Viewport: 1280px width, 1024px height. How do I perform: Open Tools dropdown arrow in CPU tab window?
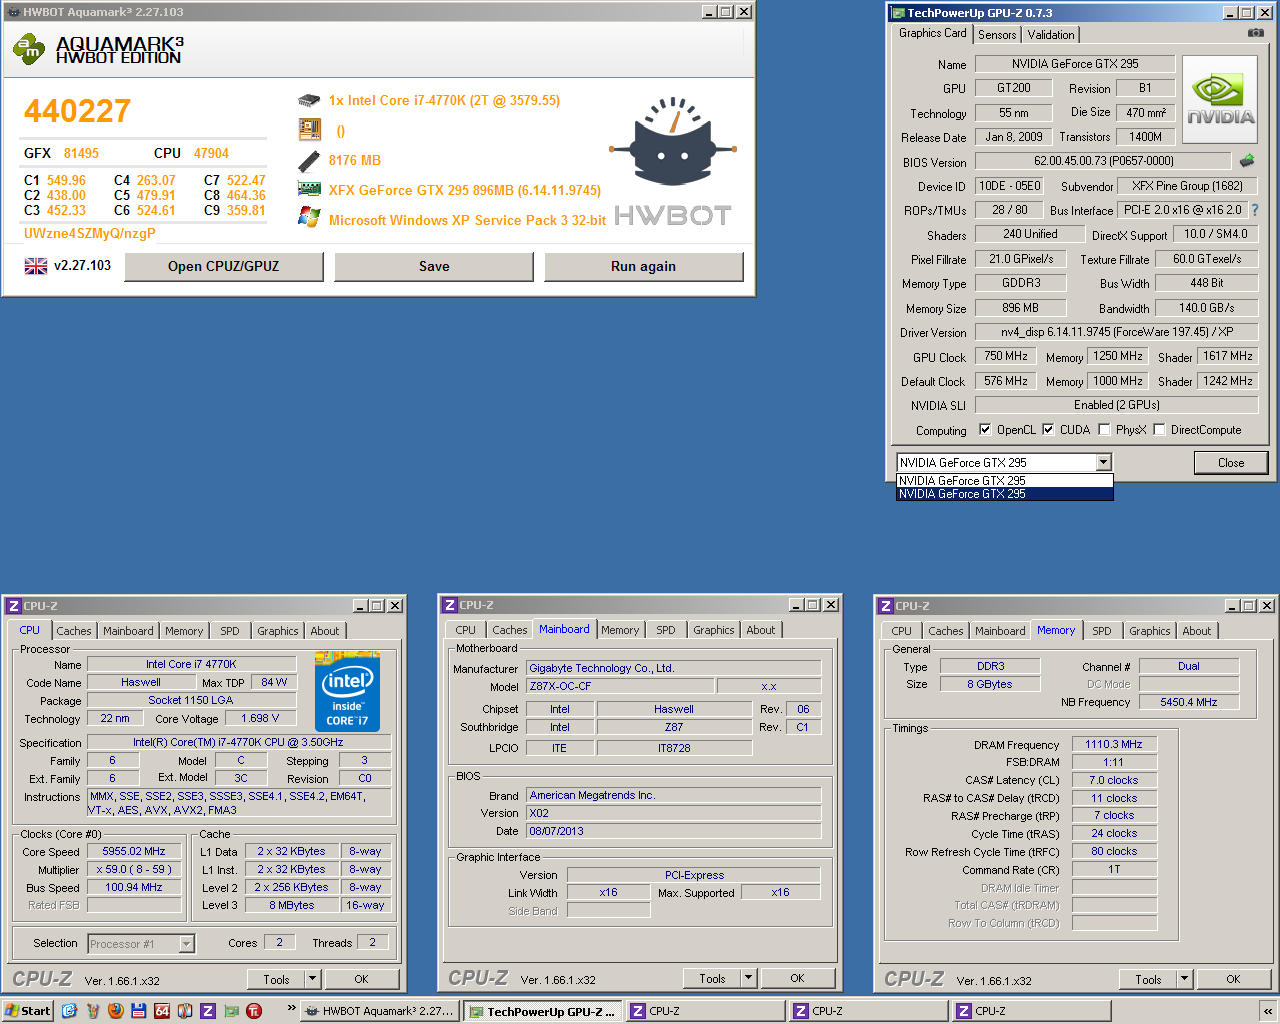tap(312, 979)
